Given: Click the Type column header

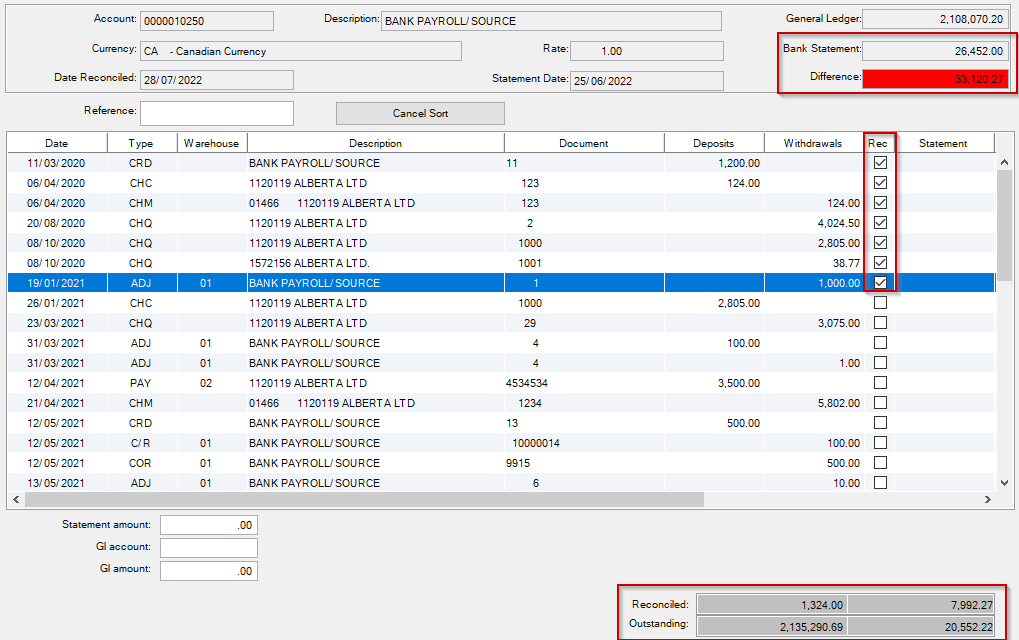Looking at the screenshot, I should pyautogui.click(x=141, y=143).
